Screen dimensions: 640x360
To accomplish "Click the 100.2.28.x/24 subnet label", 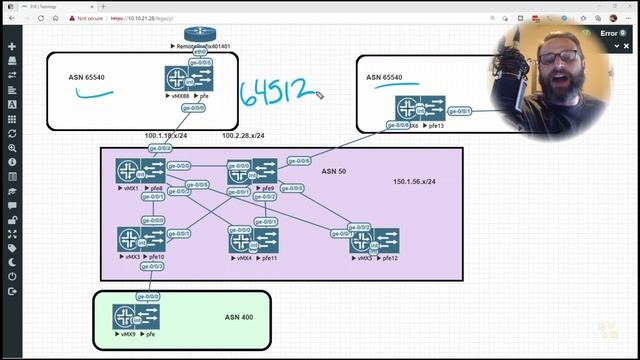I will pos(243,136).
